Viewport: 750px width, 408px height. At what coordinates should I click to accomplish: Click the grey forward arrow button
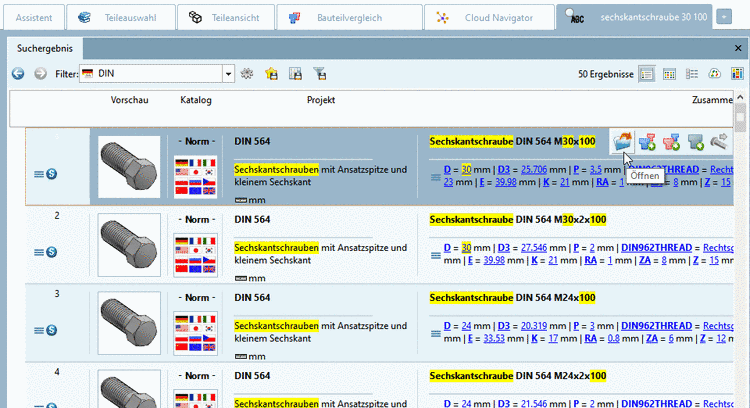40,74
